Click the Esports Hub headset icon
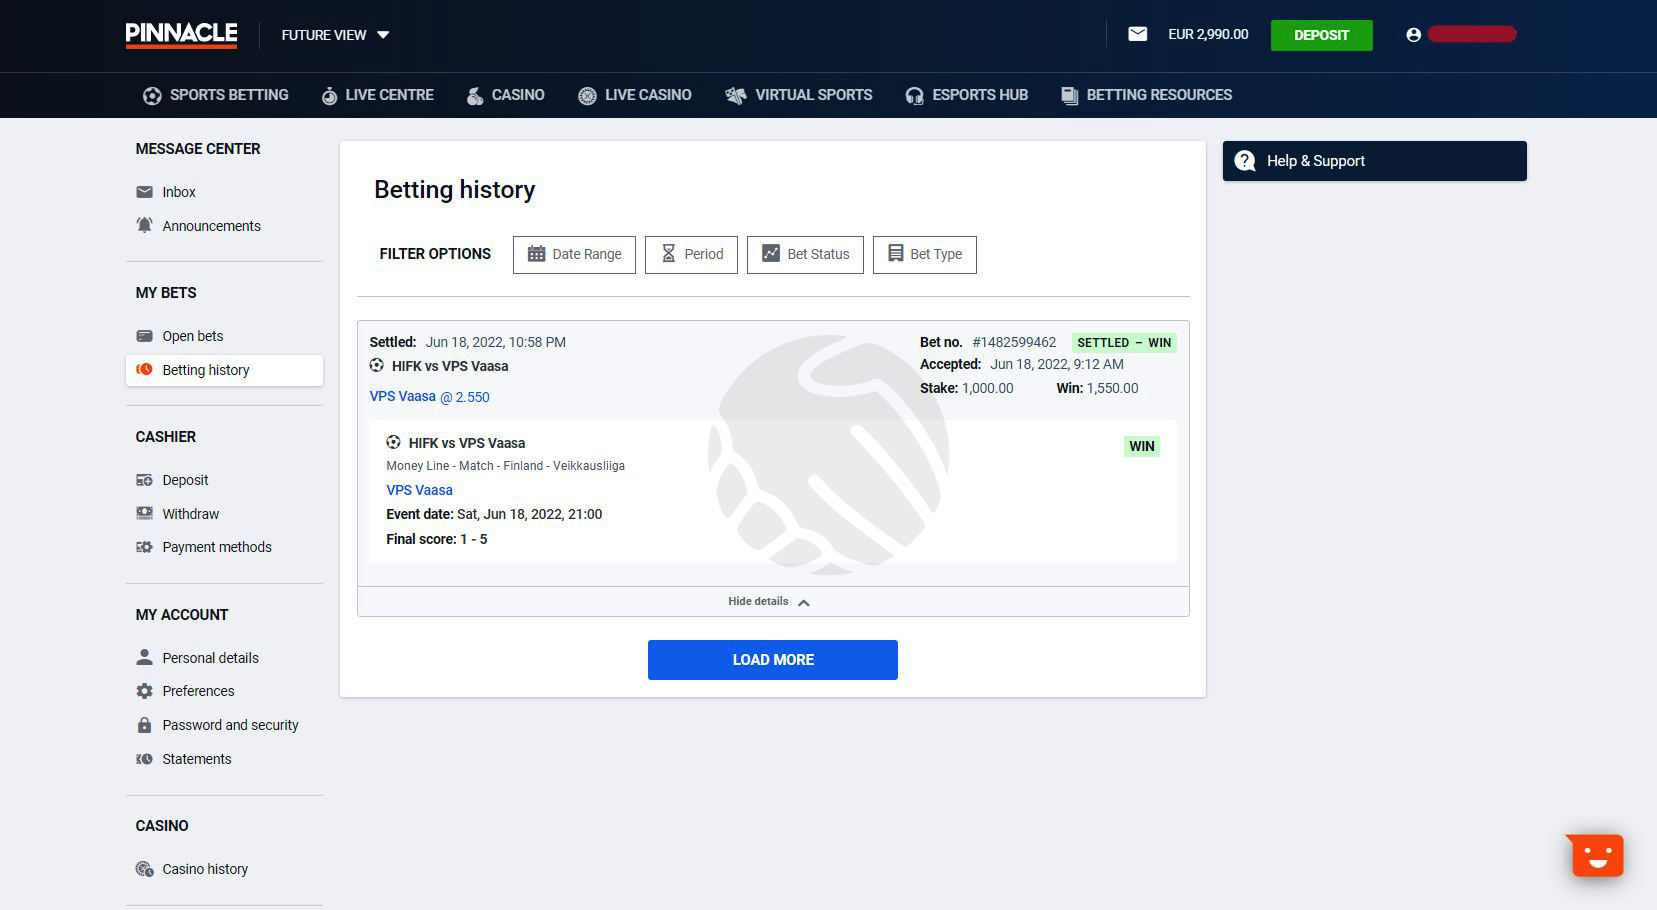The width and height of the screenshot is (1657, 910). click(914, 96)
